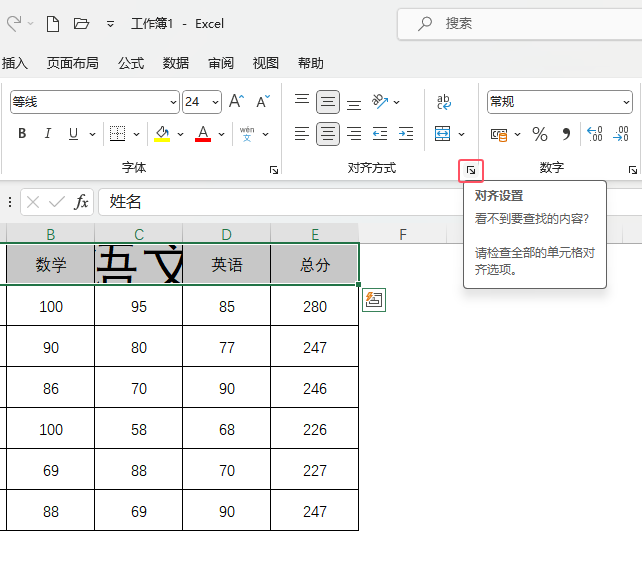This screenshot has width=642, height=578.
Task: Apply yellow fill color bucket
Action: pyautogui.click(x=162, y=133)
